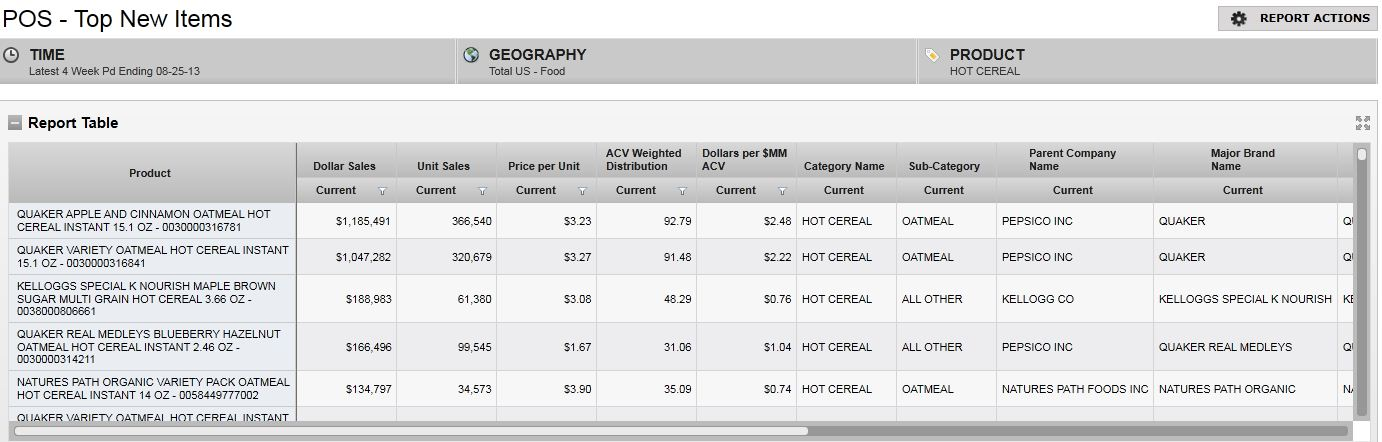Click the Product column header
The height and width of the screenshot is (442, 1382).
pyautogui.click(x=150, y=173)
